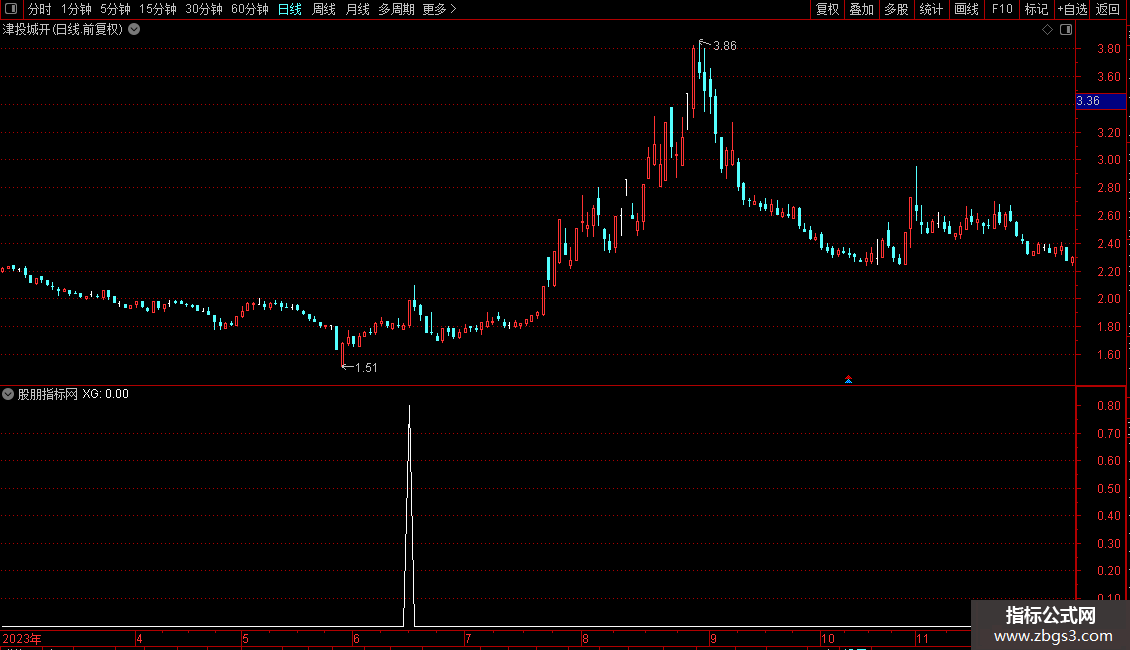Open 统计 statistics
This screenshot has width=1130, height=650.
931,9
